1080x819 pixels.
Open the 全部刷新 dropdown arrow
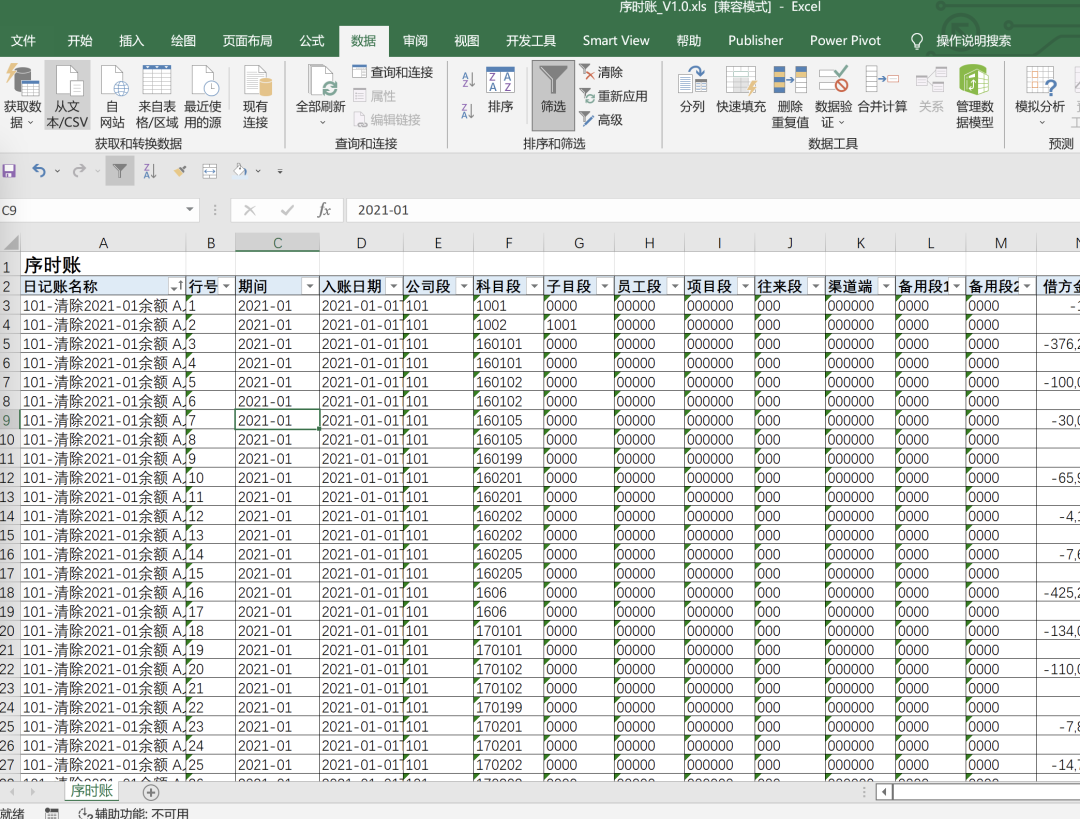coord(322,123)
